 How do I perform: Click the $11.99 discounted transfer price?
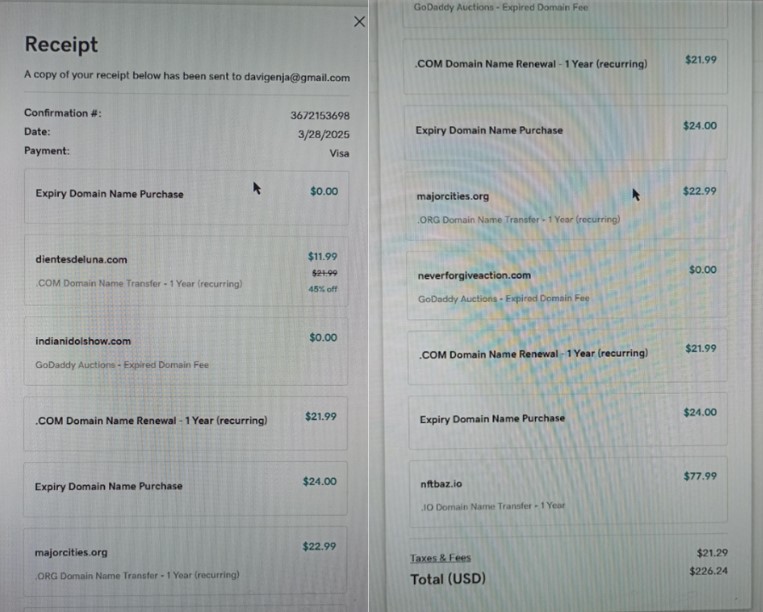point(322,256)
